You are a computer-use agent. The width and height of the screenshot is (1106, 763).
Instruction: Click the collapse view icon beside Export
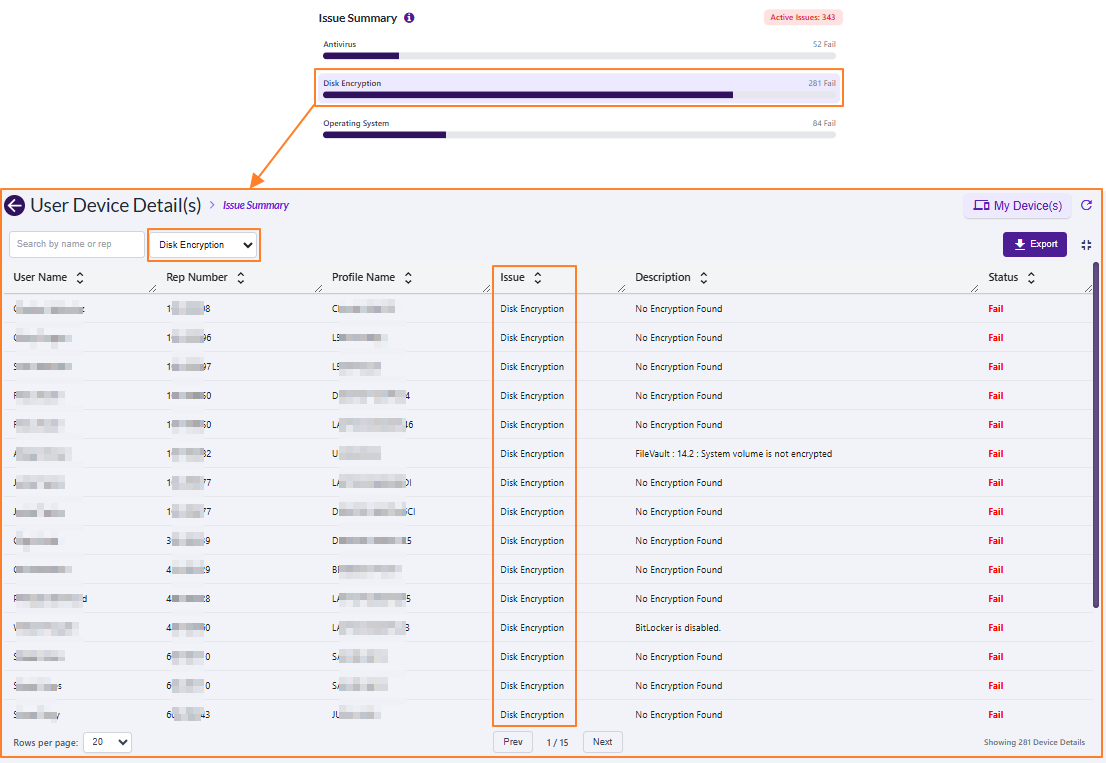1086,244
